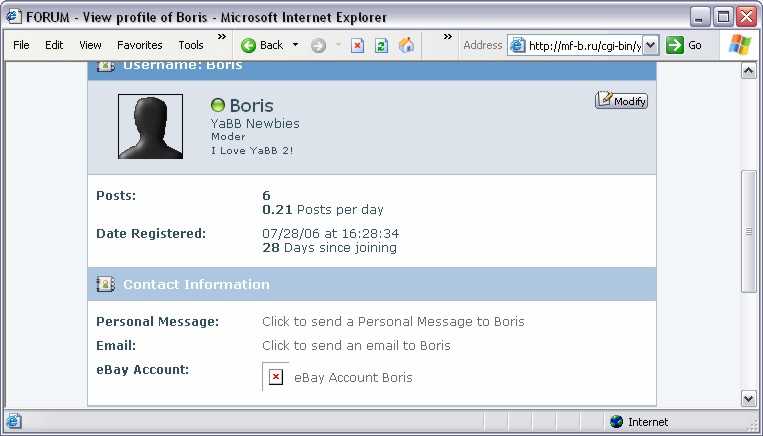
Task: Click Boris's silhouette avatar image
Action: (150, 127)
